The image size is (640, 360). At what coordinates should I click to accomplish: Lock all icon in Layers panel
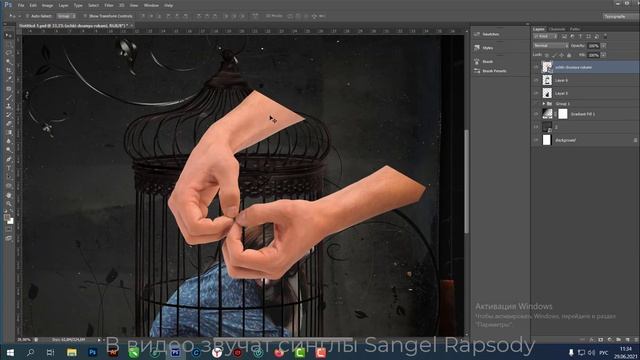pyautogui.click(x=569, y=55)
